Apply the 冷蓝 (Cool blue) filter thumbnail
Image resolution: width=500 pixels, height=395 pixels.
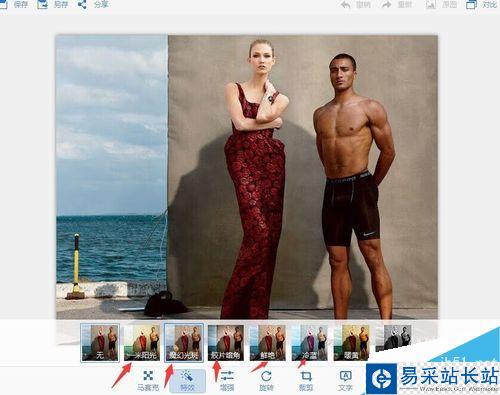coord(310,343)
